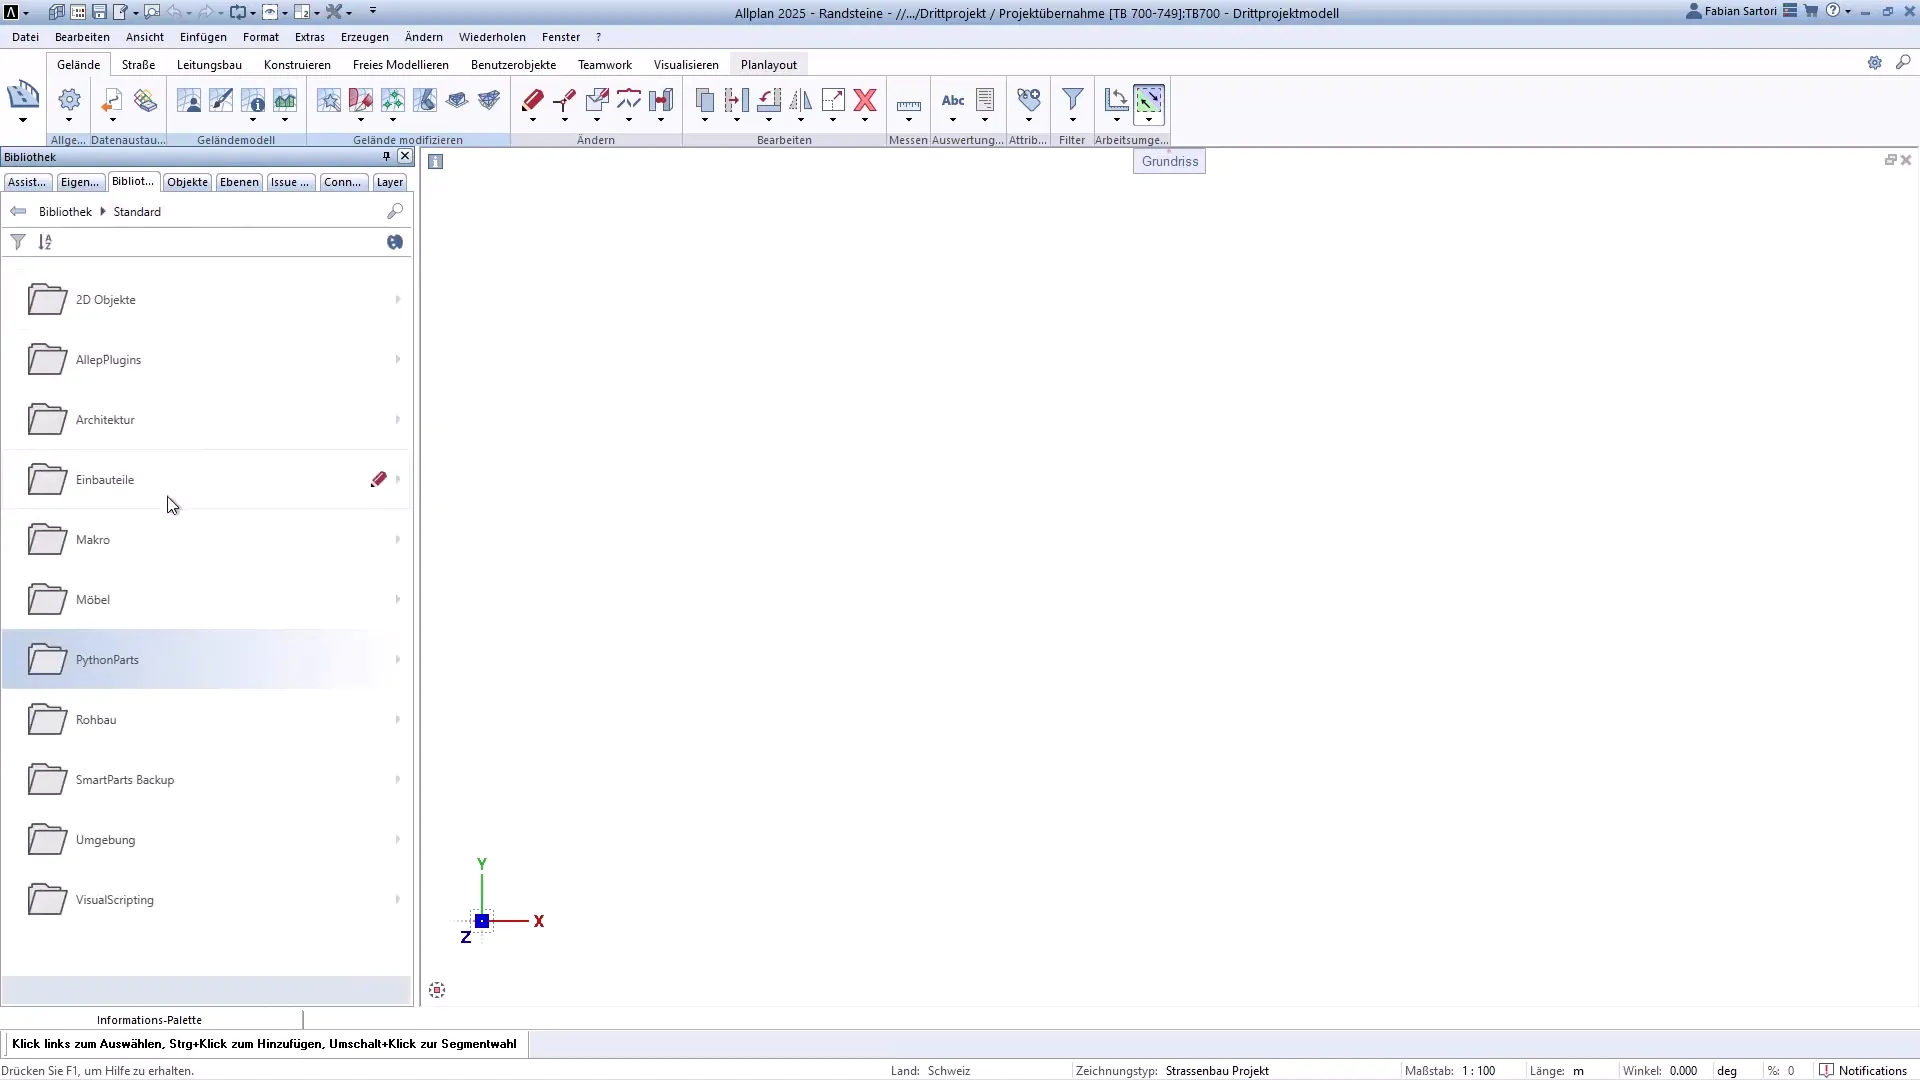The height and width of the screenshot is (1080, 1920).
Task: Open the Informations-Palette at the bottom
Action: (x=150, y=1019)
